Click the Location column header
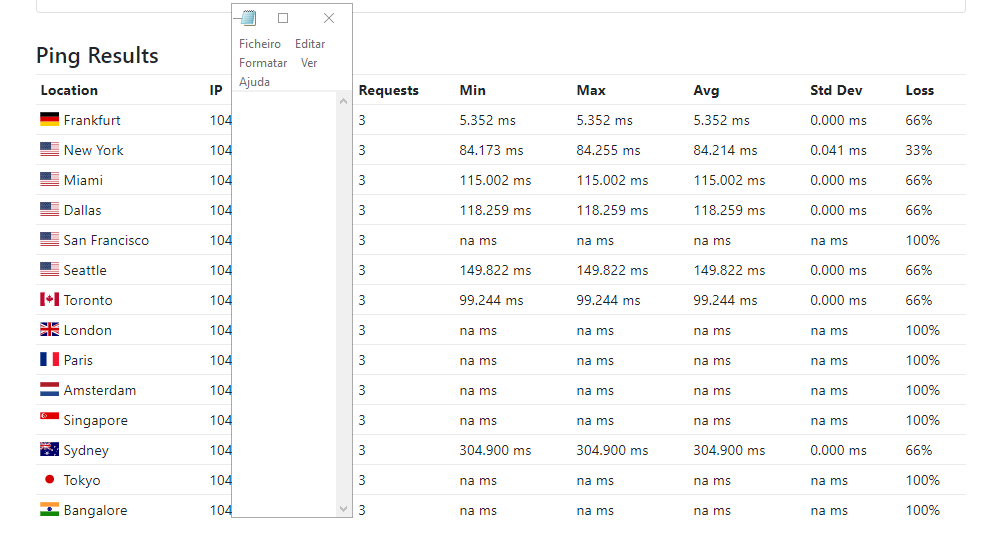982x544 pixels. point(69,90)
